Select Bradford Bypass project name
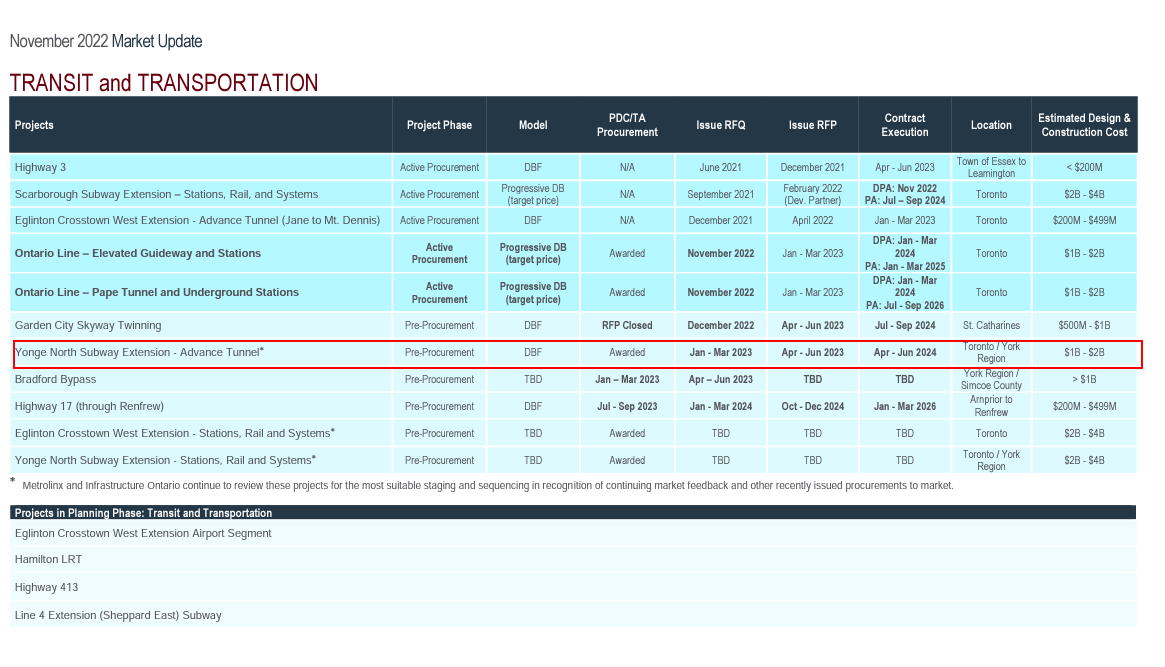Screen dimensions: 1165x667 point(55,379)
